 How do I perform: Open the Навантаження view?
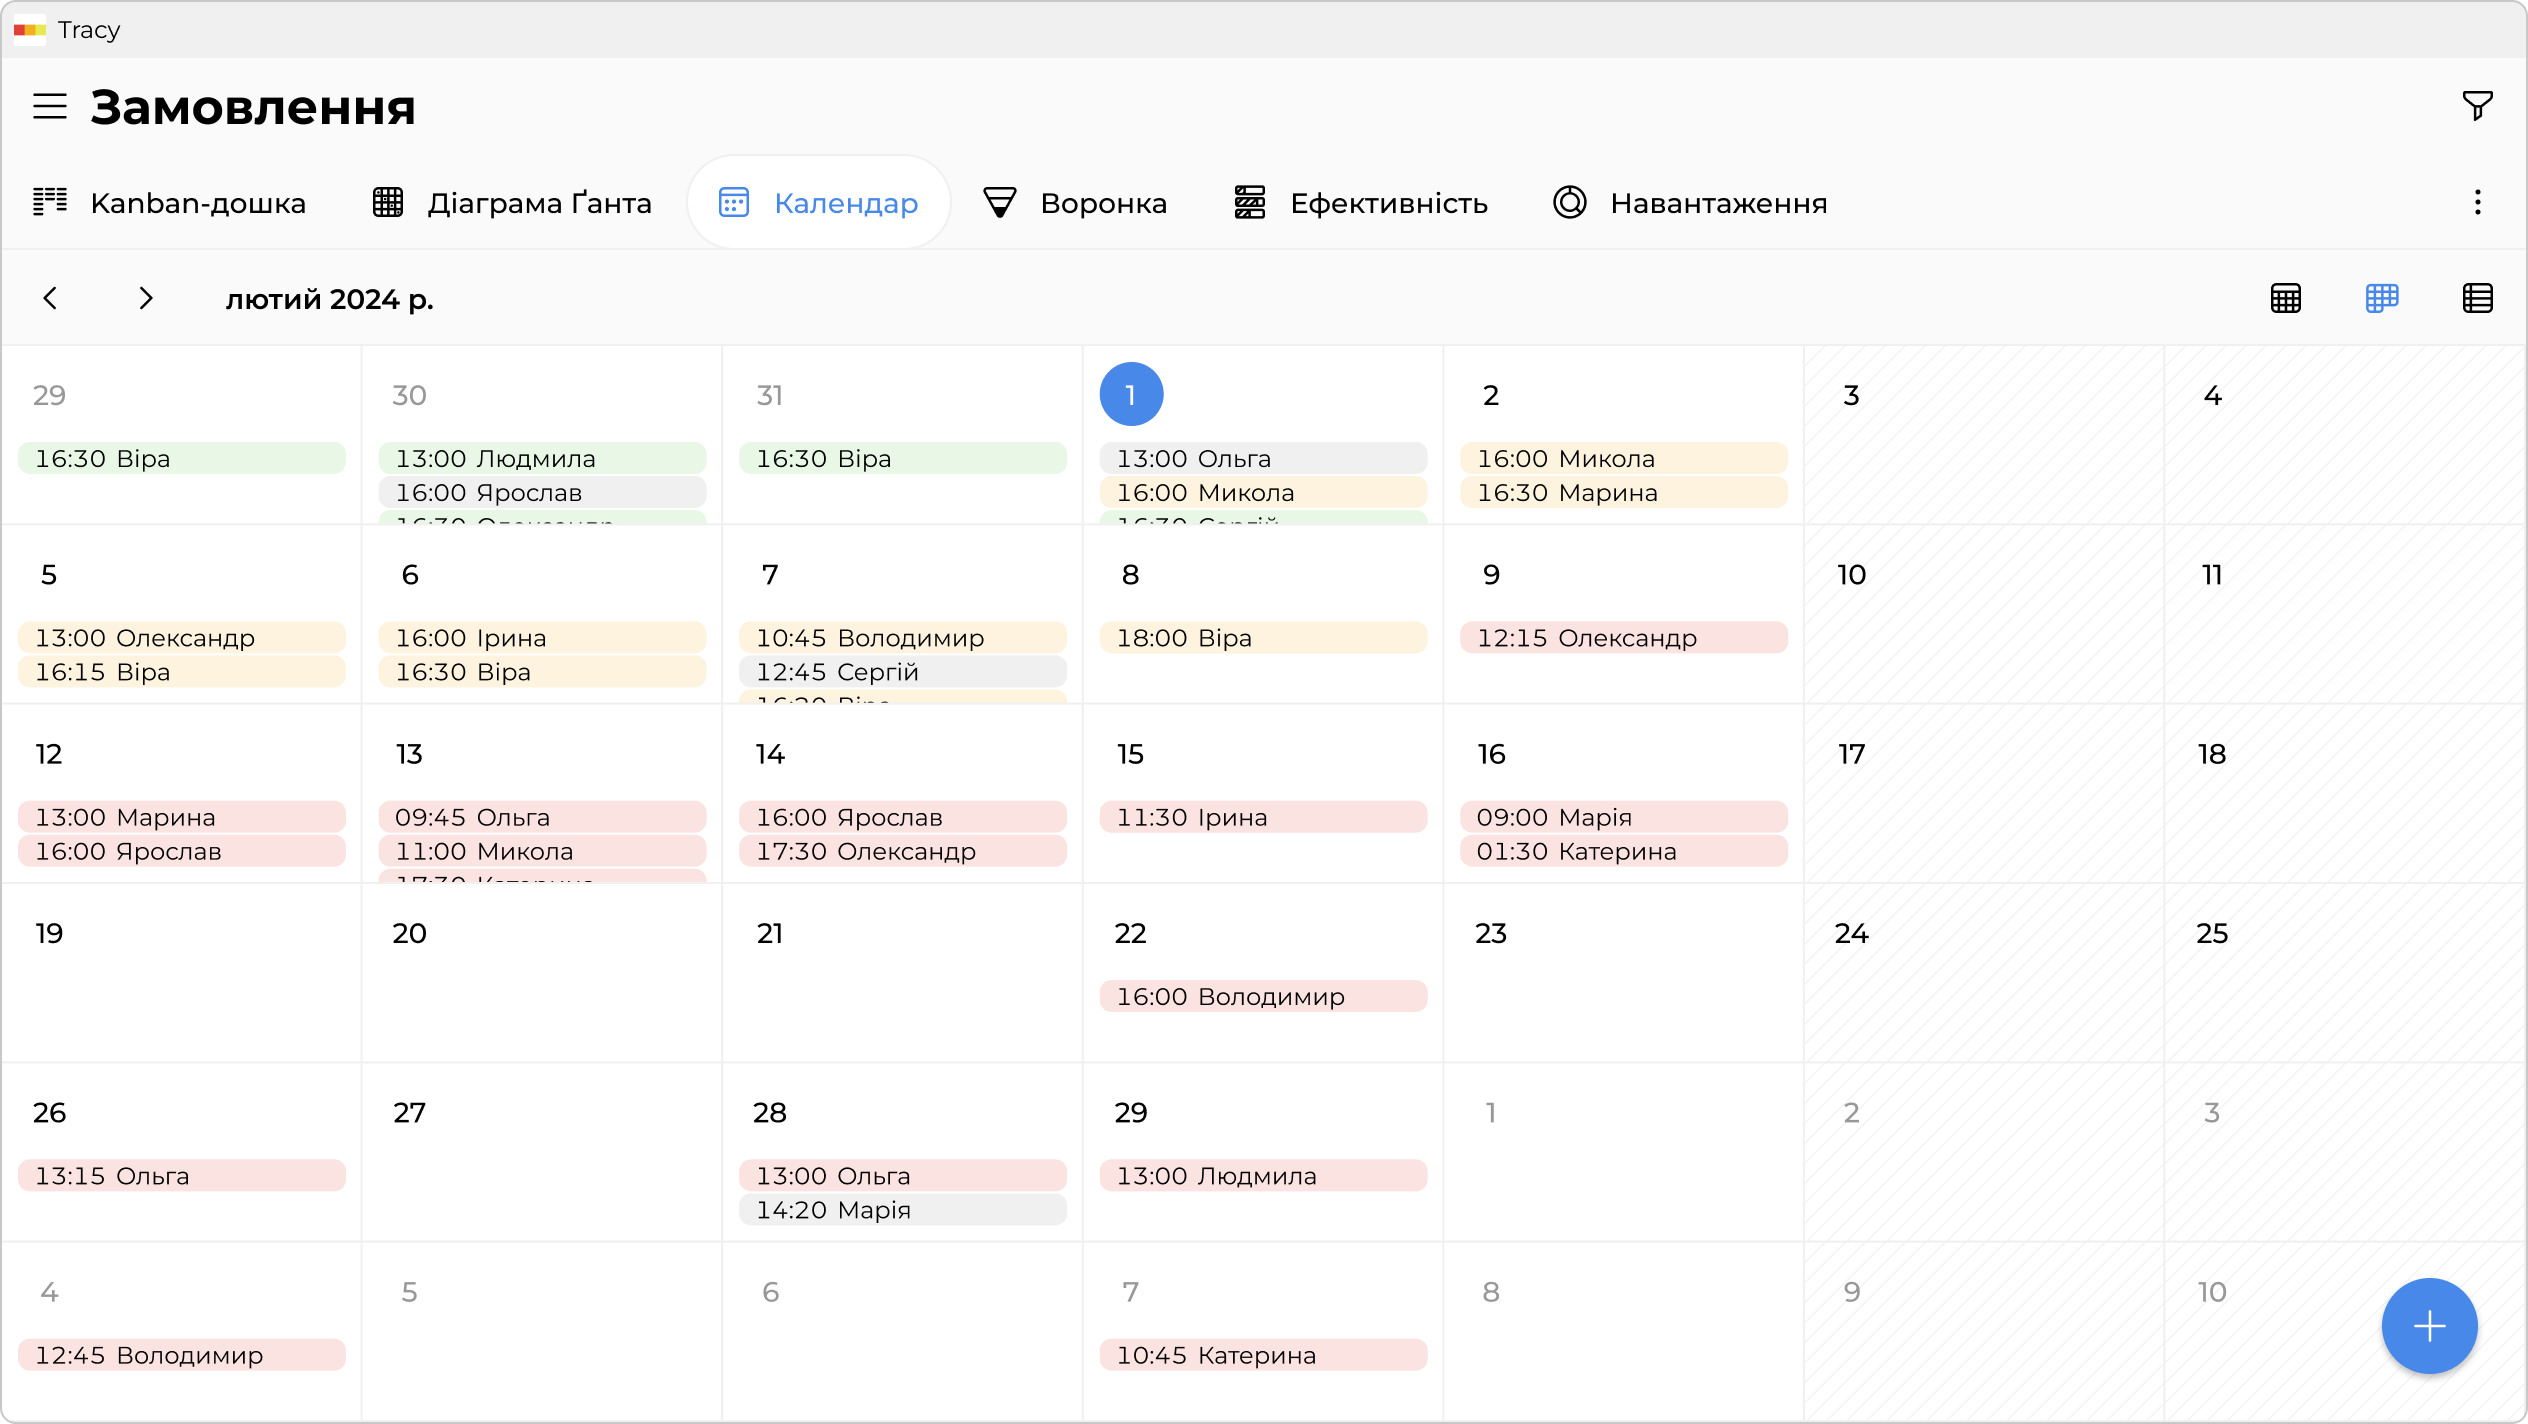pos(1690,203)
